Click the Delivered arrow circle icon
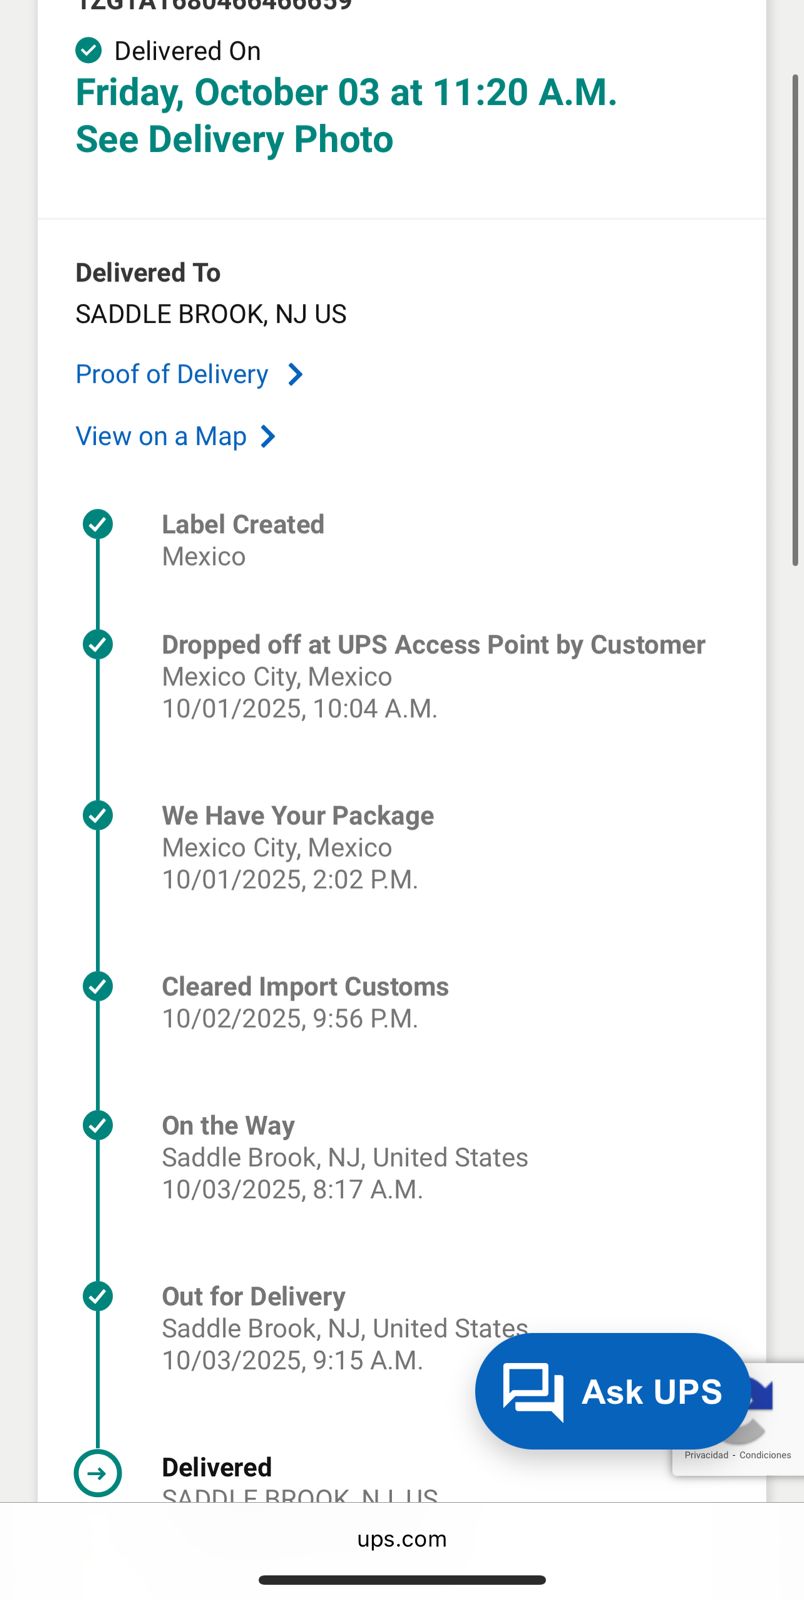This screenshot has width=804, height=1600. tap(98, 1473)
